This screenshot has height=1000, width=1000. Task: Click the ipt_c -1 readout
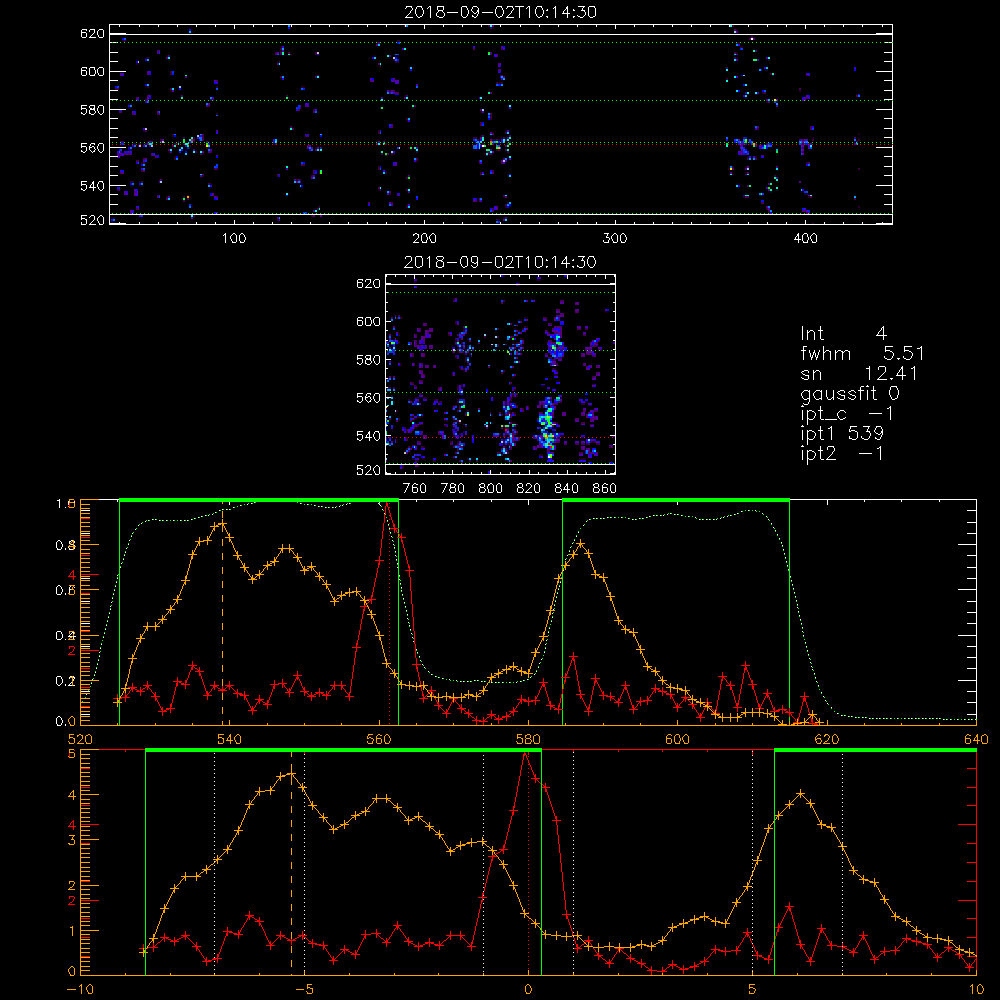pos(847,414)
